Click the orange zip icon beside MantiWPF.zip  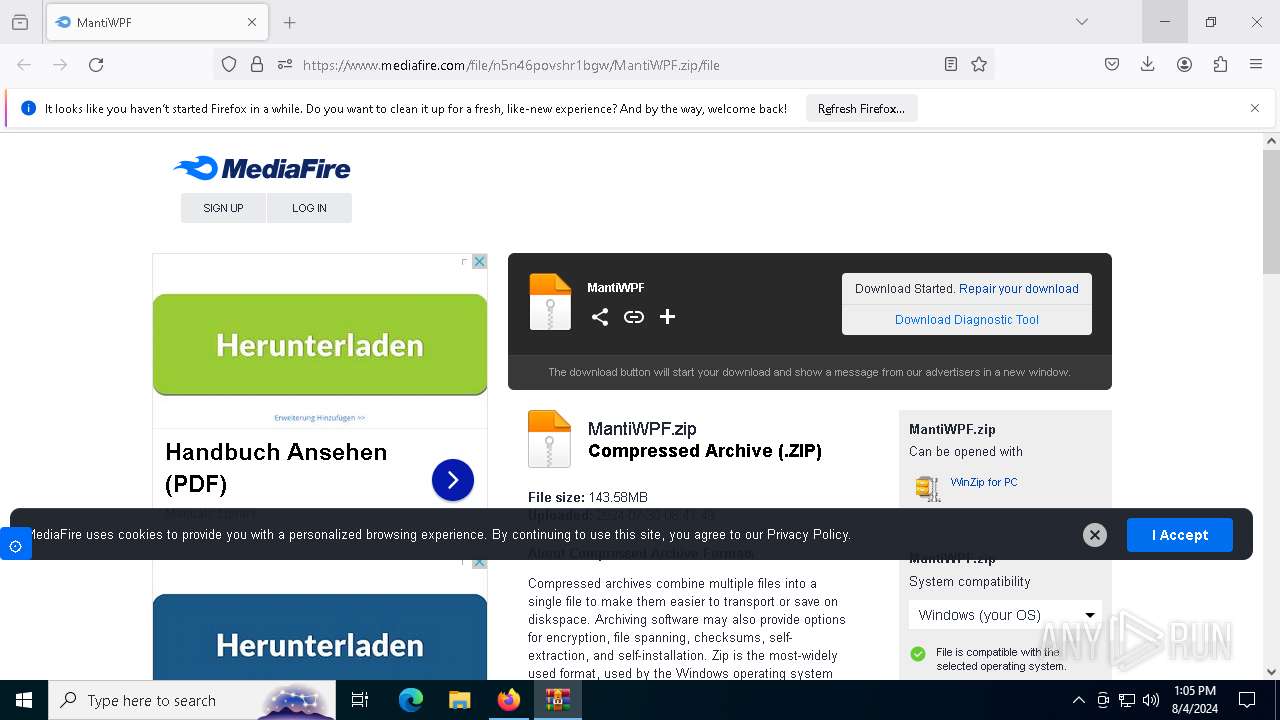(550, 439)
